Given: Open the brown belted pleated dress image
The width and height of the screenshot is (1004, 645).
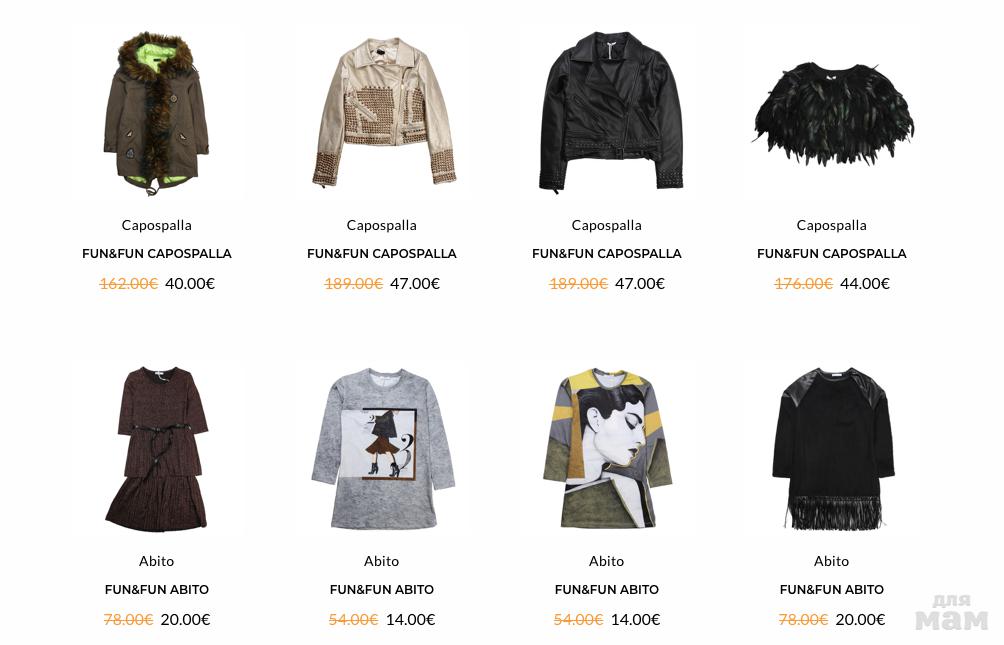Looking at the screenshot, I should click(x=157, y=448).
